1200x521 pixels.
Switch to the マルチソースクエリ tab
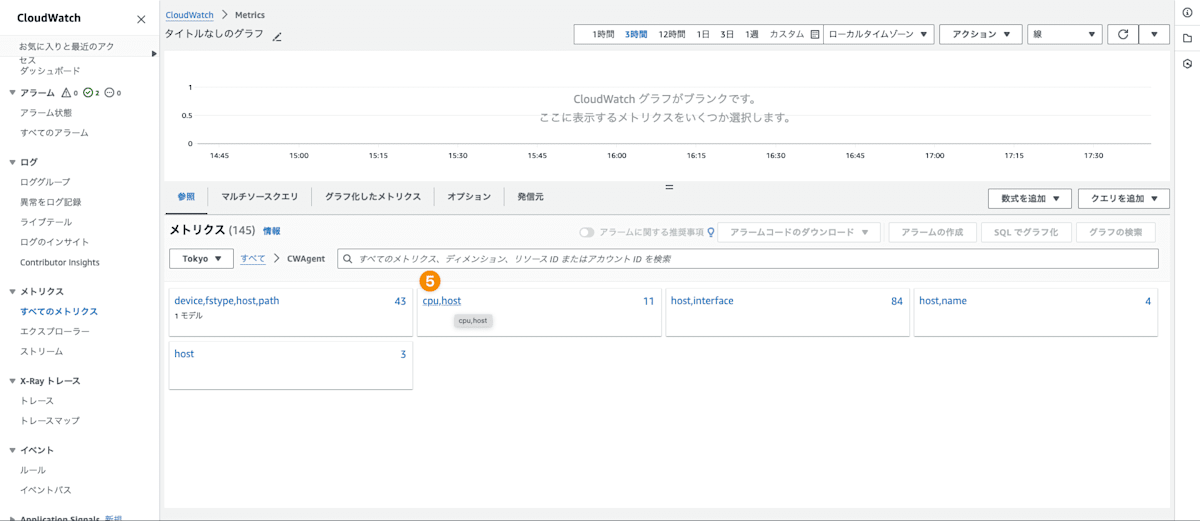[x=259, y=197]
